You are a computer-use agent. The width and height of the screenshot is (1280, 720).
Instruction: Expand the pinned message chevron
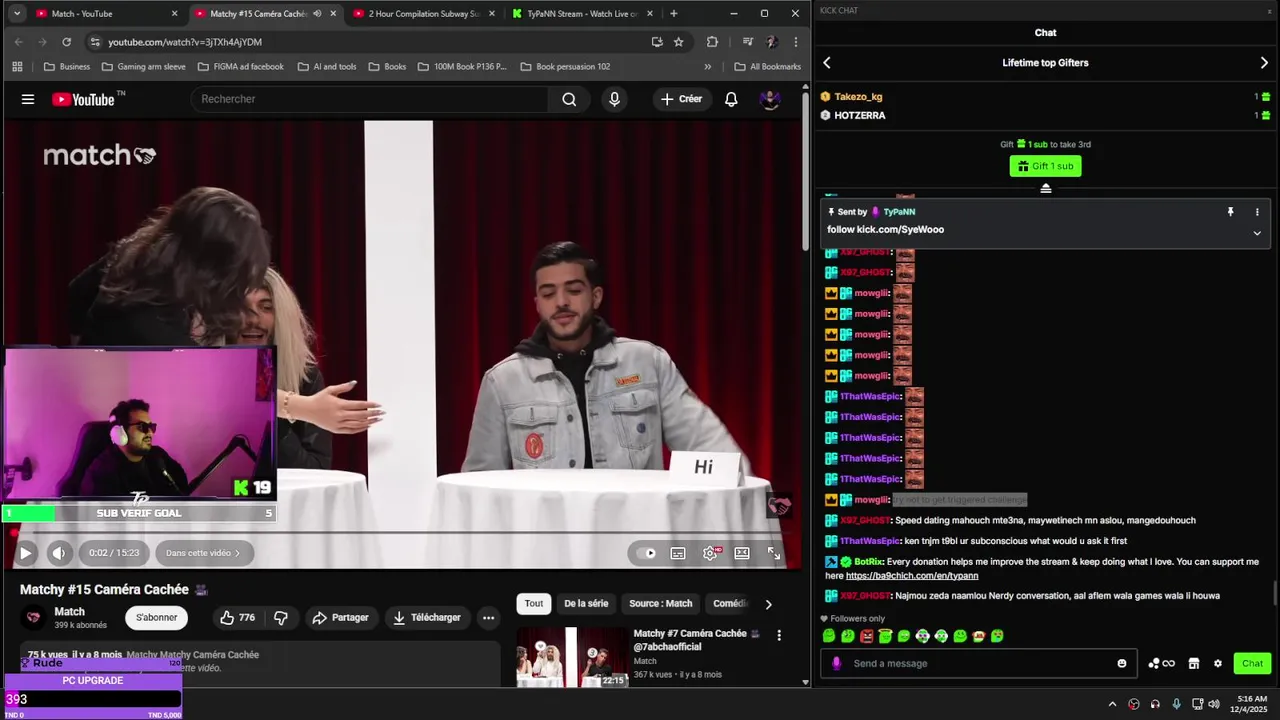(x=1257, y=233)
